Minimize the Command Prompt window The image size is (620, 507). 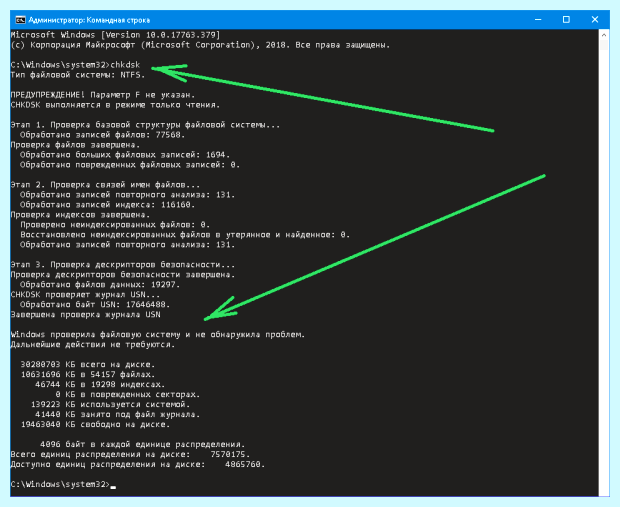(538, 19)
